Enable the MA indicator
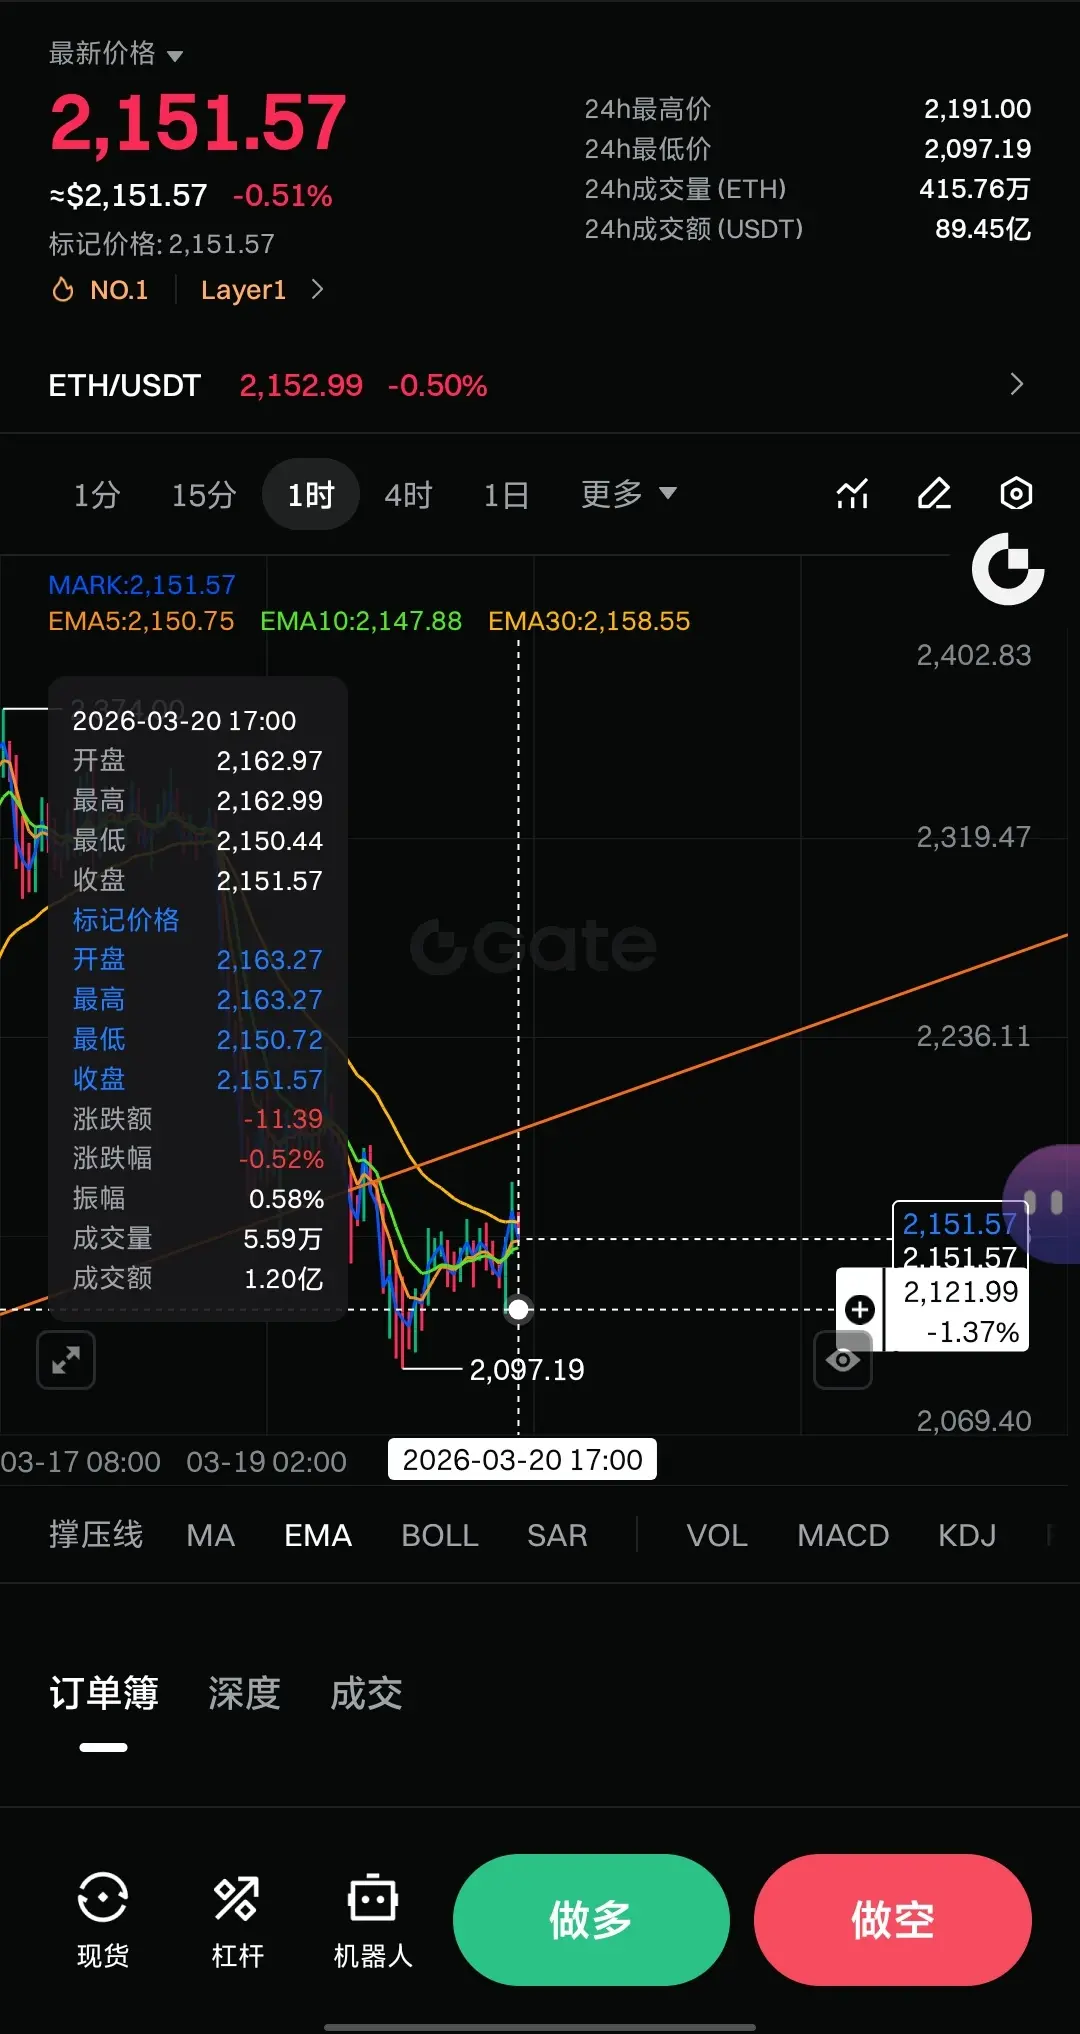1080x2034 pixels. [x=210, y=1535]
